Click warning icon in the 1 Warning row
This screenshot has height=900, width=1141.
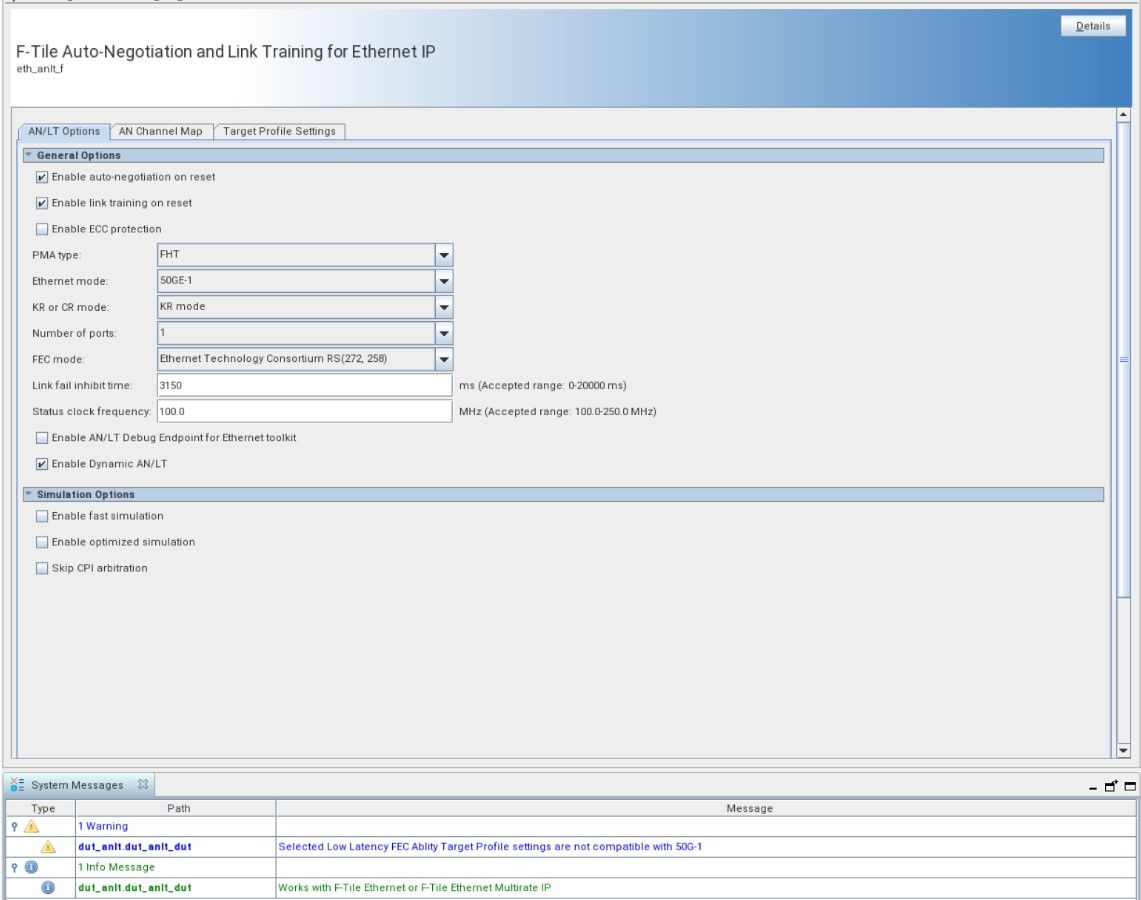[x=31, y=826]
